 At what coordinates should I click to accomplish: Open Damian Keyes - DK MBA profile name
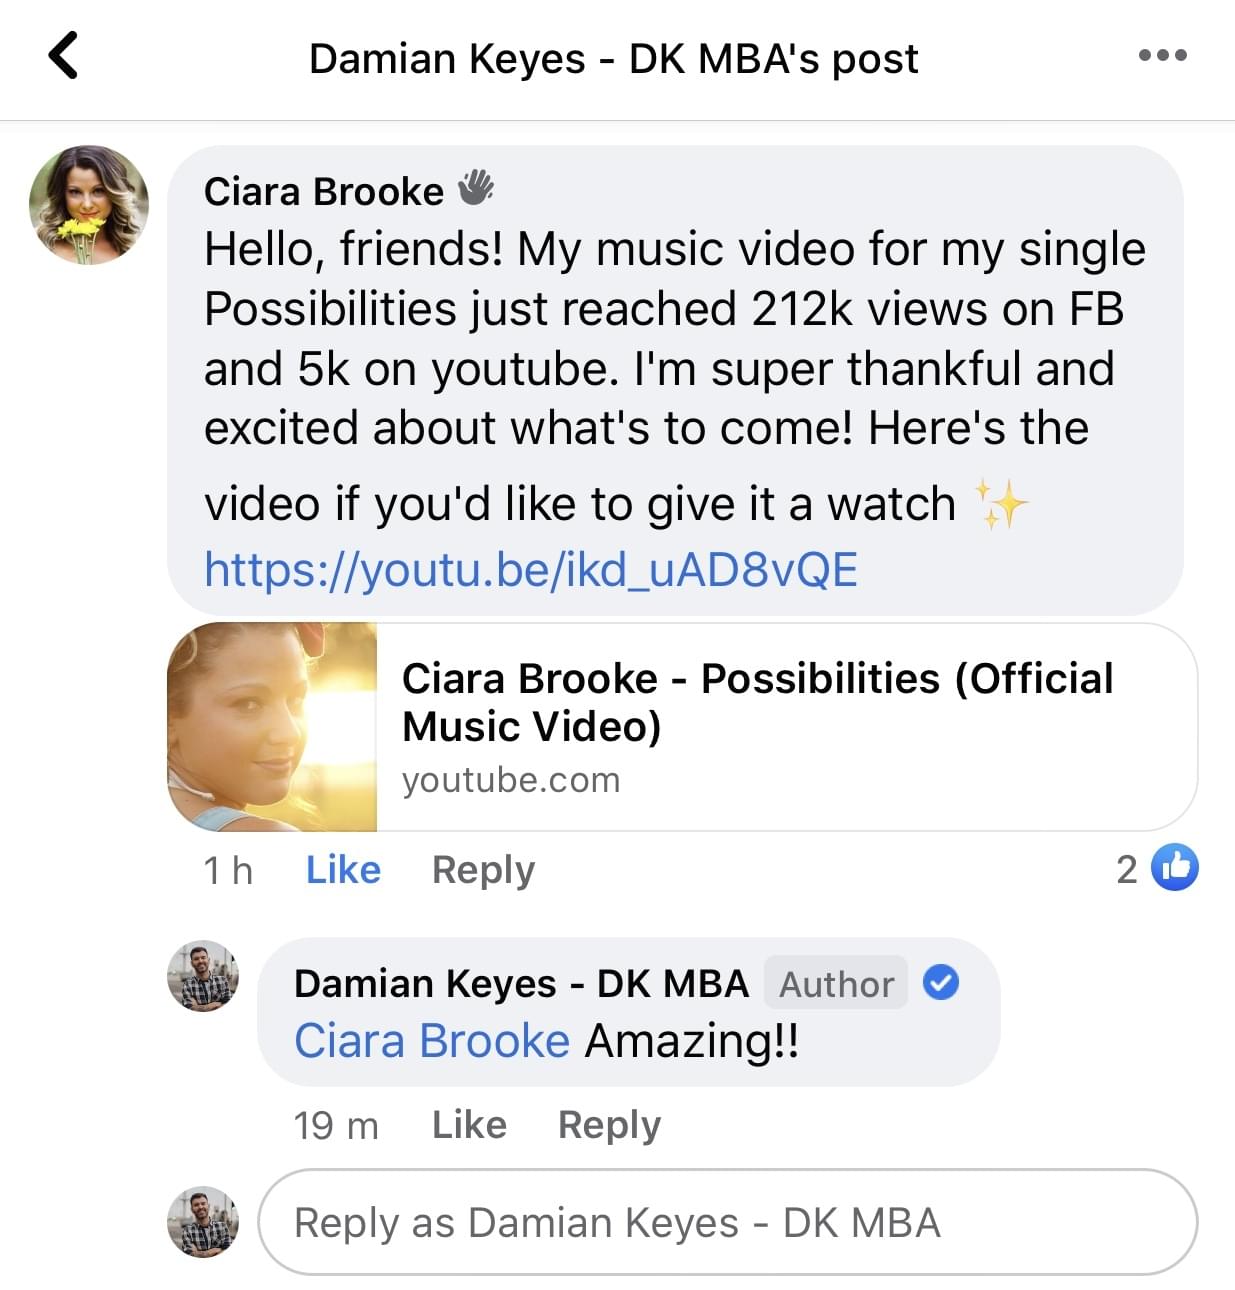tap(520, 984)
